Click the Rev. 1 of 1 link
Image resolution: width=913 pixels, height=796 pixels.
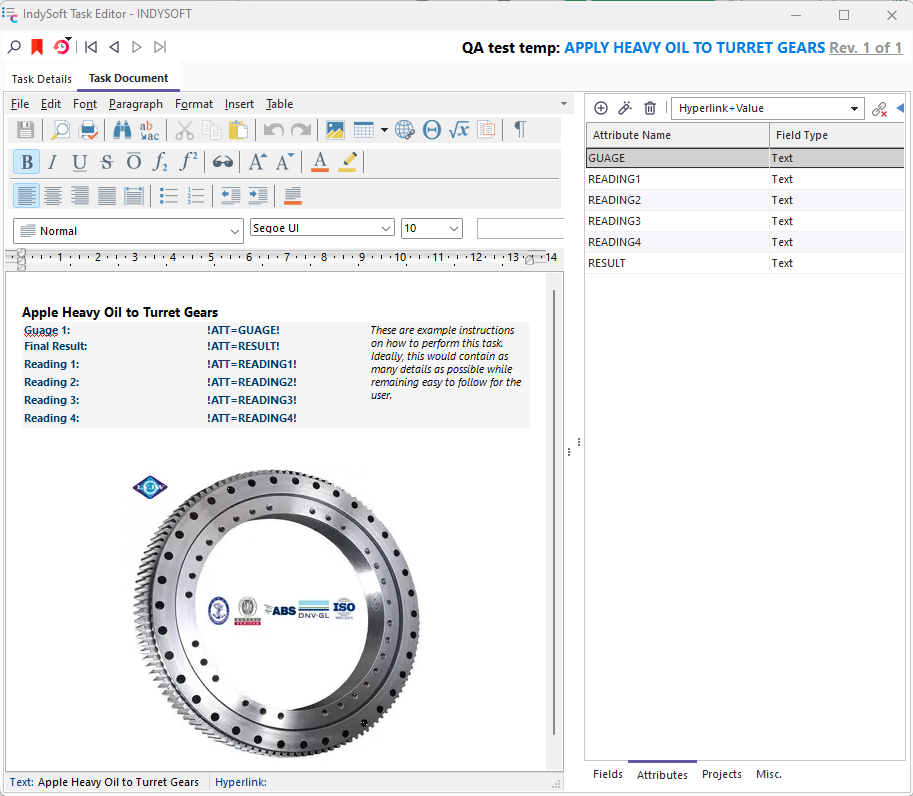coord(865,48)
